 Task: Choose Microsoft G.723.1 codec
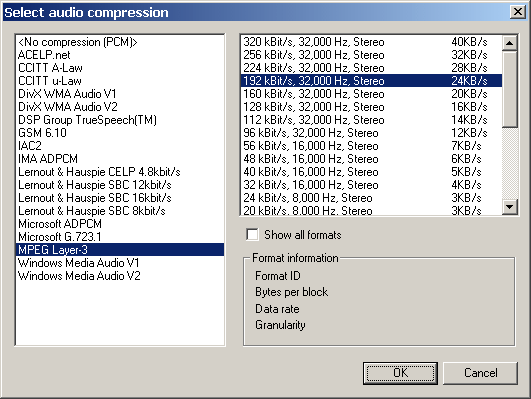click(120, 236)
